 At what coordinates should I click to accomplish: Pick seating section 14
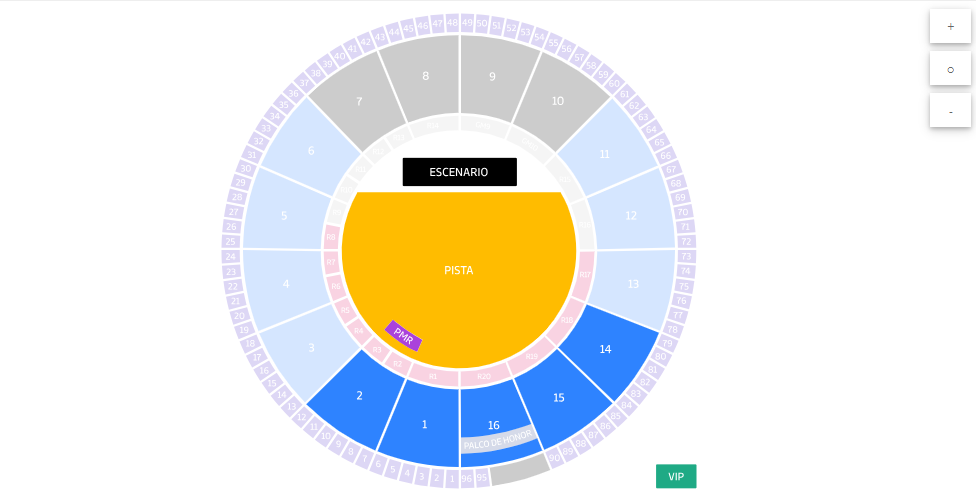click(x=605, y=350)
